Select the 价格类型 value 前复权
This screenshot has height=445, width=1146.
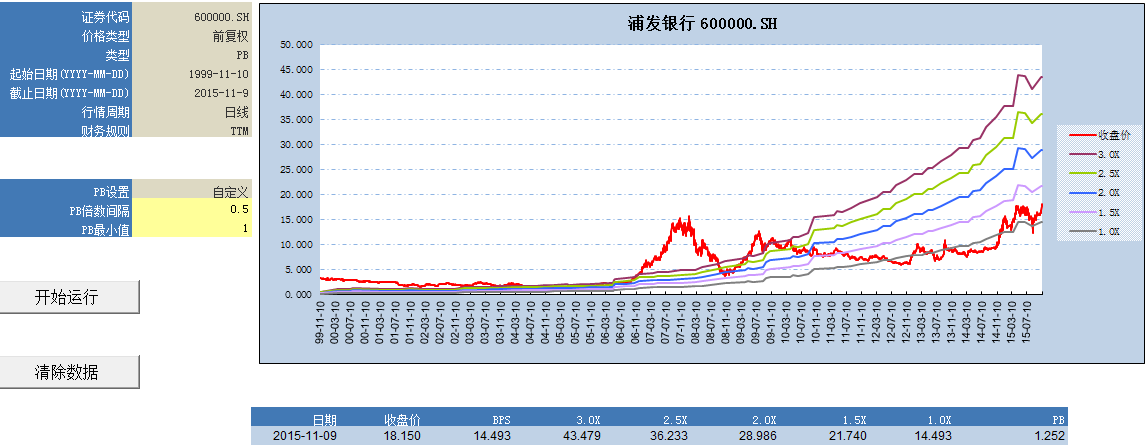(x=192, y=35)
